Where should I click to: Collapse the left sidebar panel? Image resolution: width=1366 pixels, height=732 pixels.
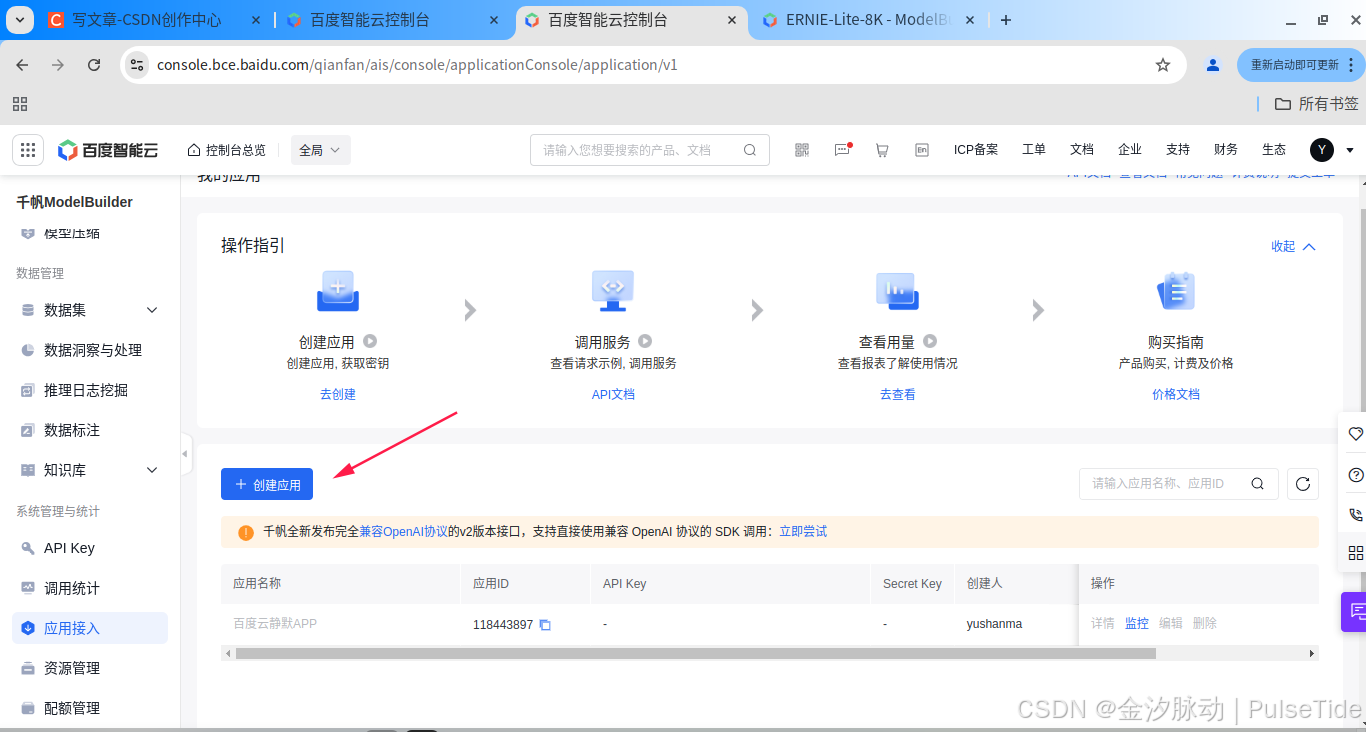tap(185, 454)
